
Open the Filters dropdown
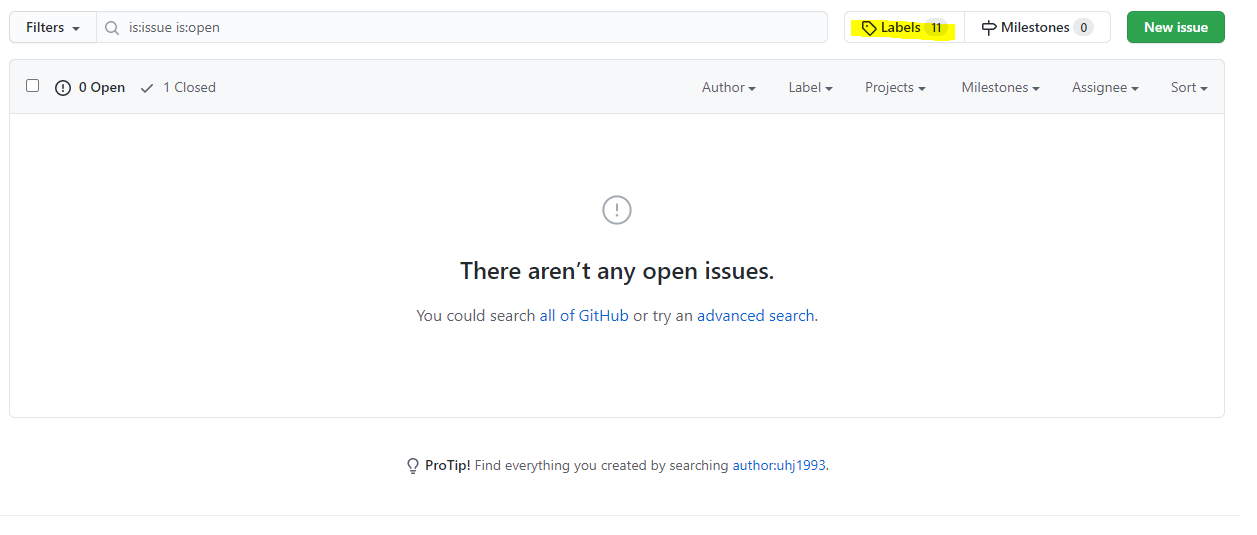pos(53,27)
